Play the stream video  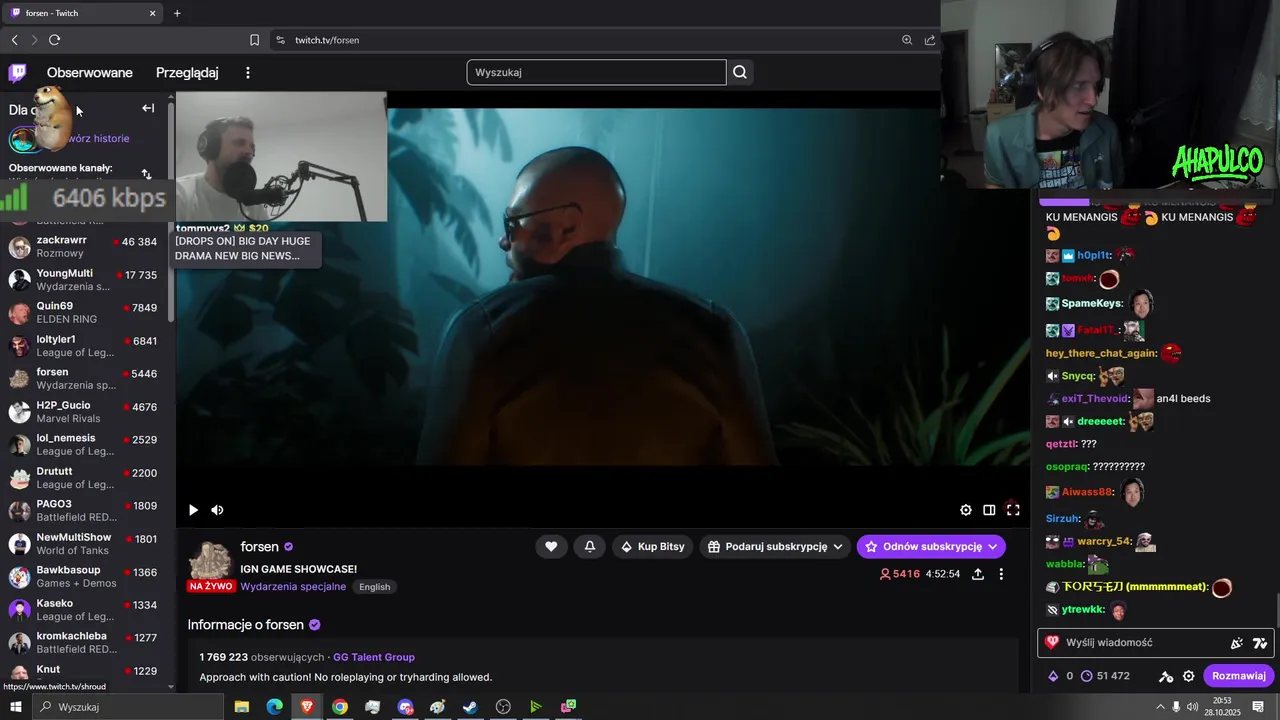pyautogui.click(x=193, y=510)
